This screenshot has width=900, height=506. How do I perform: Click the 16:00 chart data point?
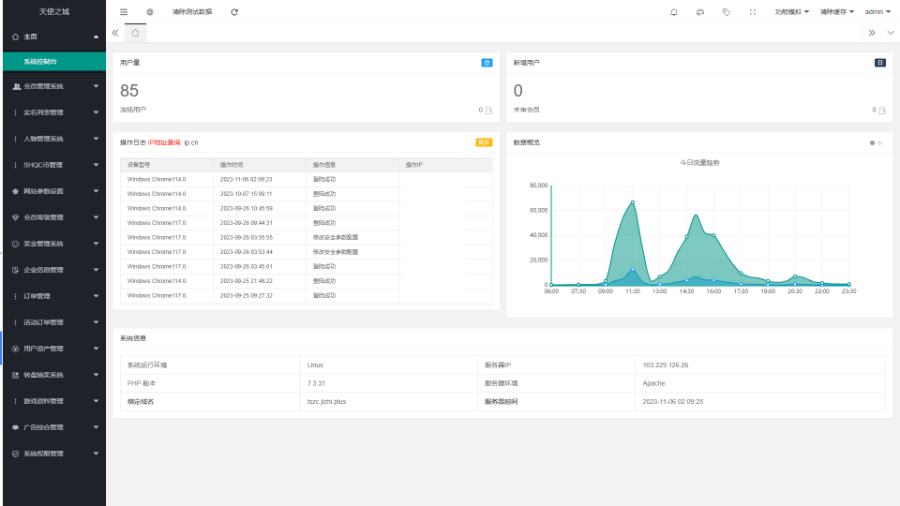[x=714, y=236]
